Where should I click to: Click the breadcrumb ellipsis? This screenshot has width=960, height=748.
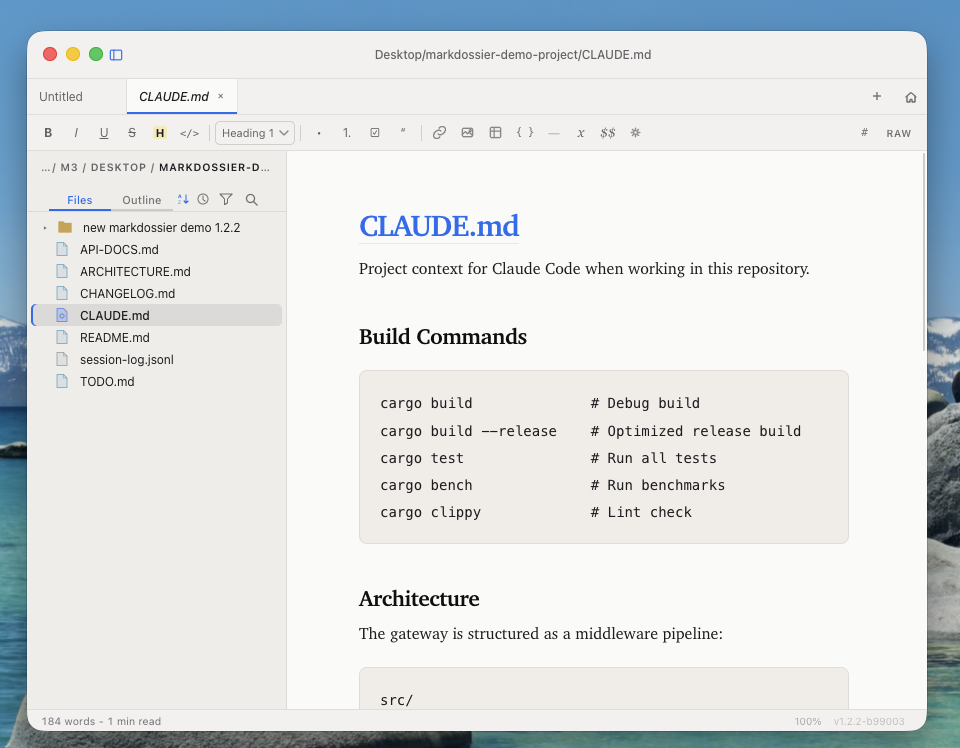(x=46, y=167)
